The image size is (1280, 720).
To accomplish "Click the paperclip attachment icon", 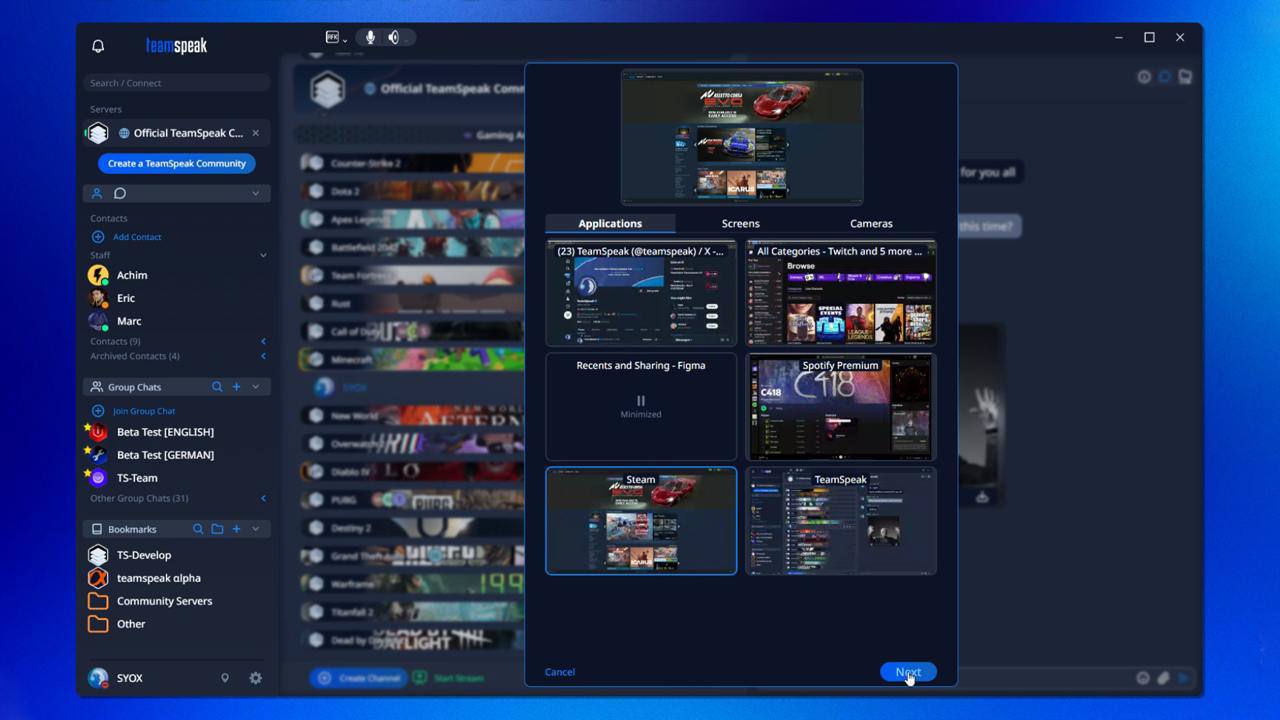I will (x=1163, y=678).
